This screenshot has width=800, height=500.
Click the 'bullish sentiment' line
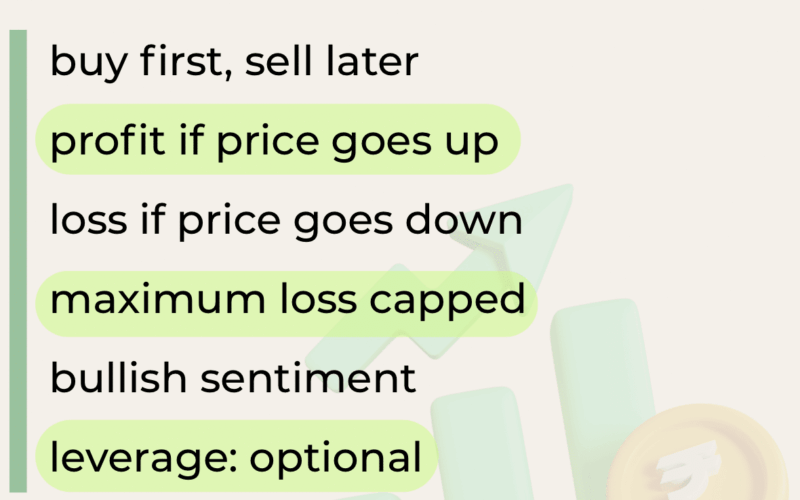[x=233, y=378]
